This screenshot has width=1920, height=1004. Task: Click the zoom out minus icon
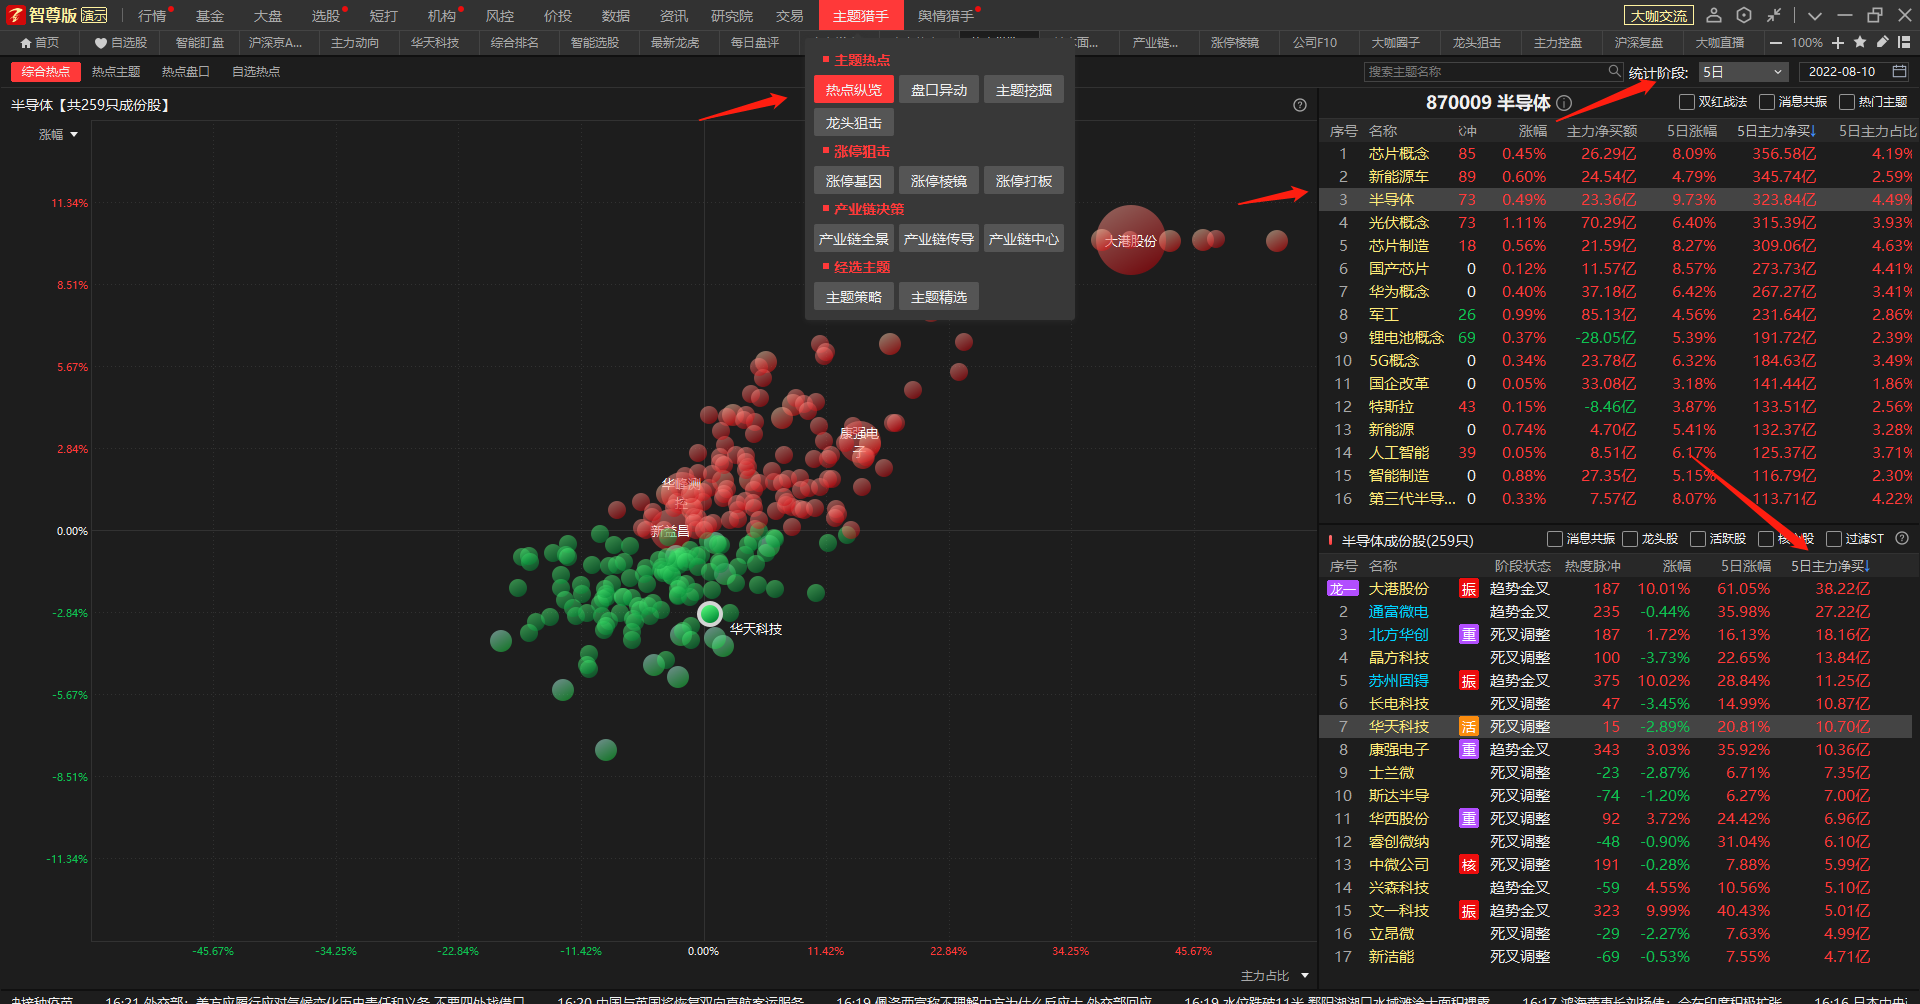(x=1775, y=43)
